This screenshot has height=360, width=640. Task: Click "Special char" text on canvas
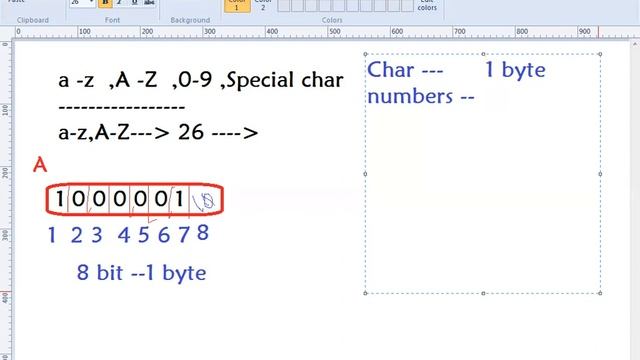pos(284,80)
